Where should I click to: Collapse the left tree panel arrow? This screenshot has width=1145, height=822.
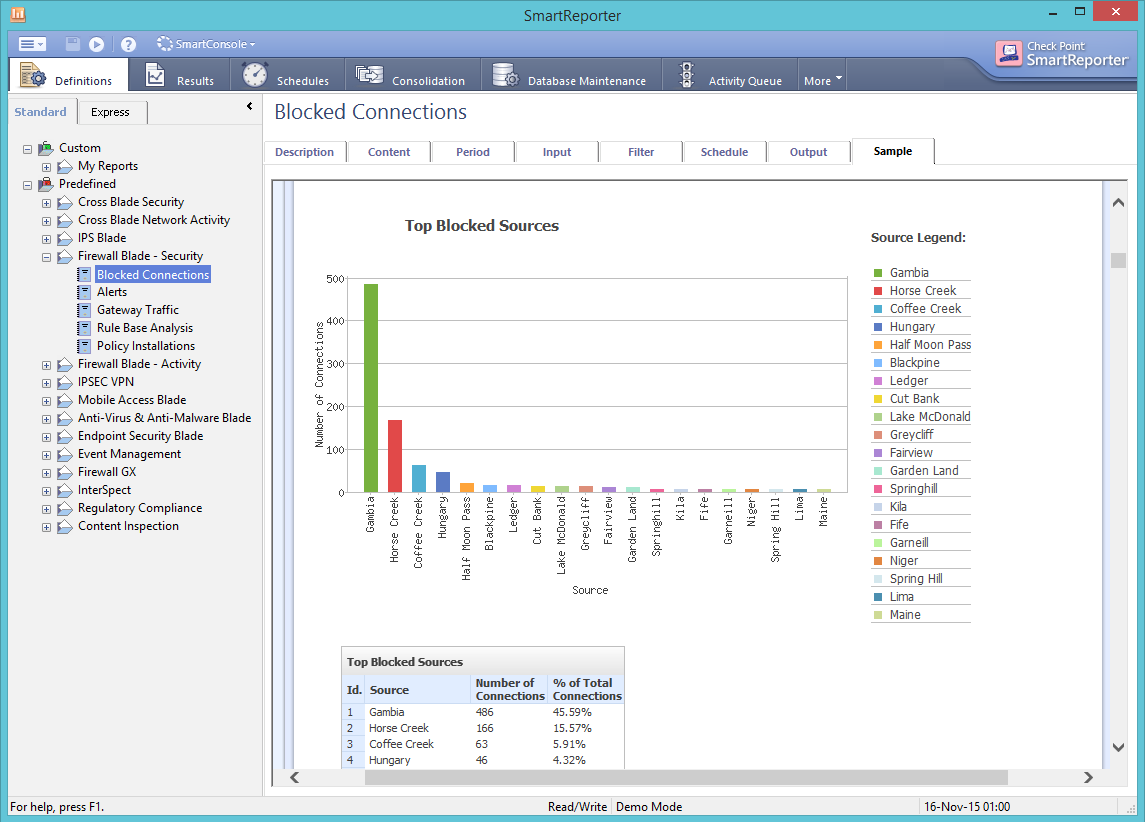pyautogui.click(x=249, y=107)
